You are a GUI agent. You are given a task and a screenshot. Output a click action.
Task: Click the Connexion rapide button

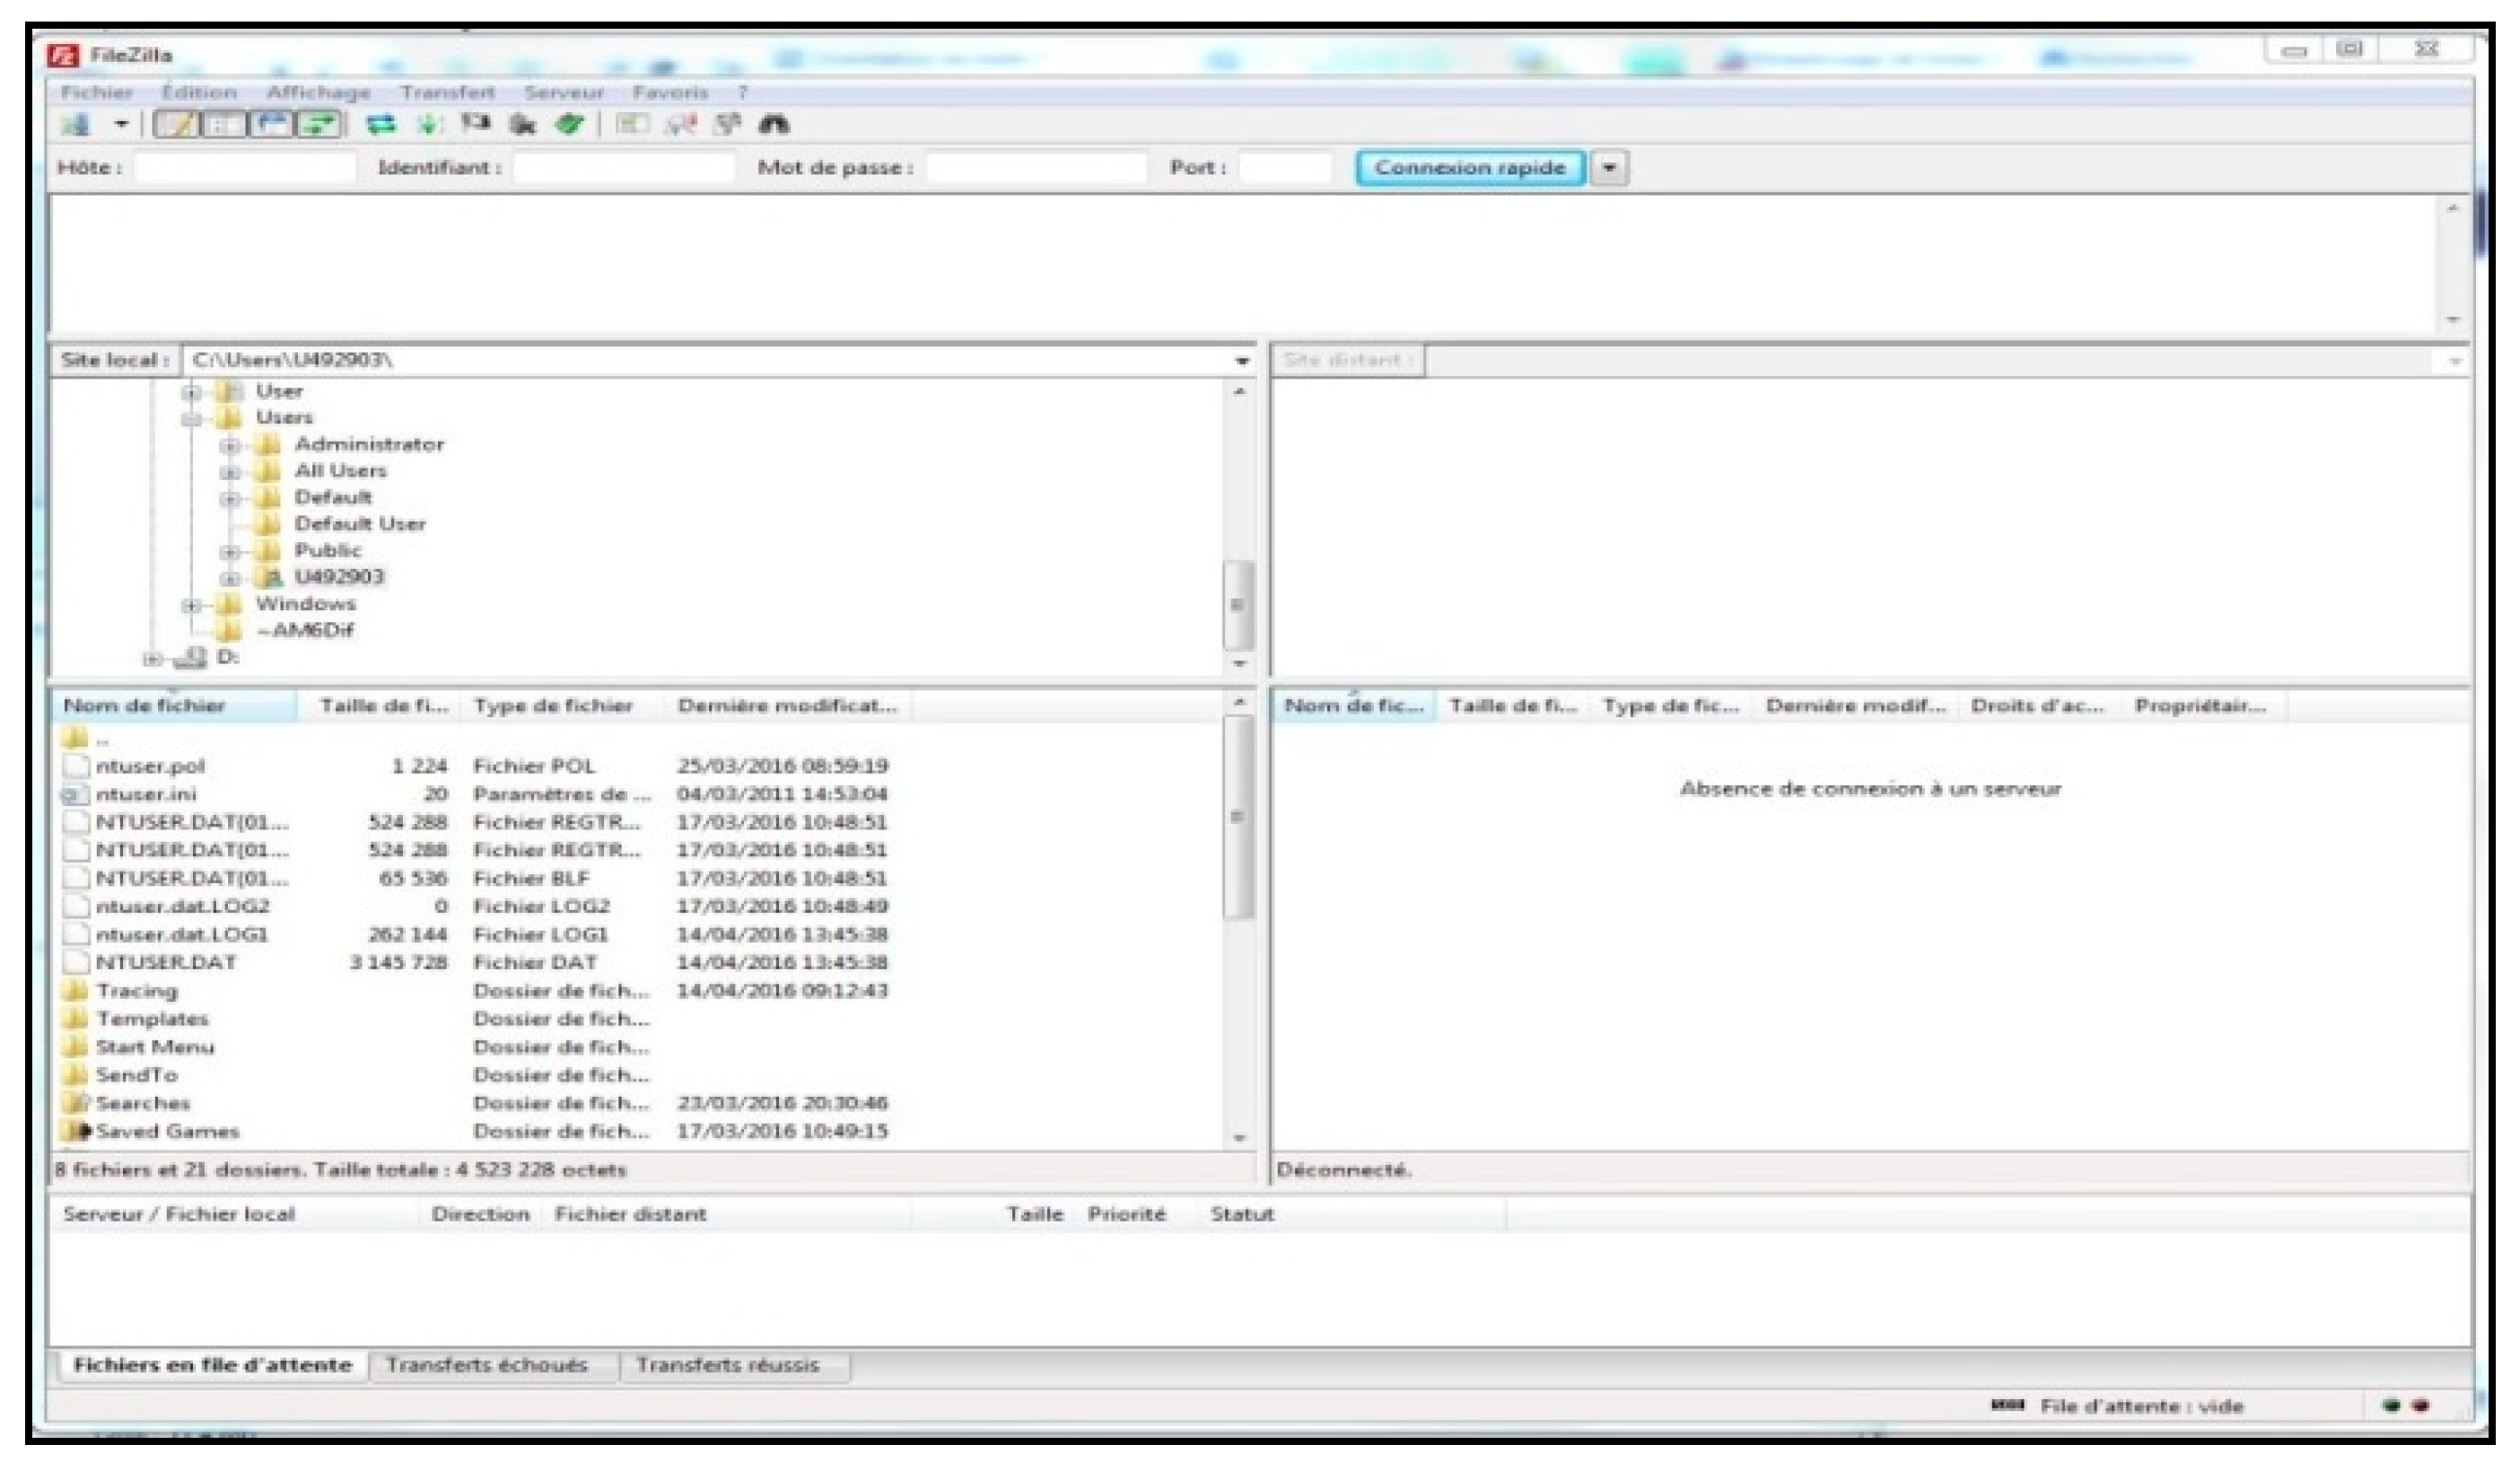pyautogui.click(x=1470, y=168)
